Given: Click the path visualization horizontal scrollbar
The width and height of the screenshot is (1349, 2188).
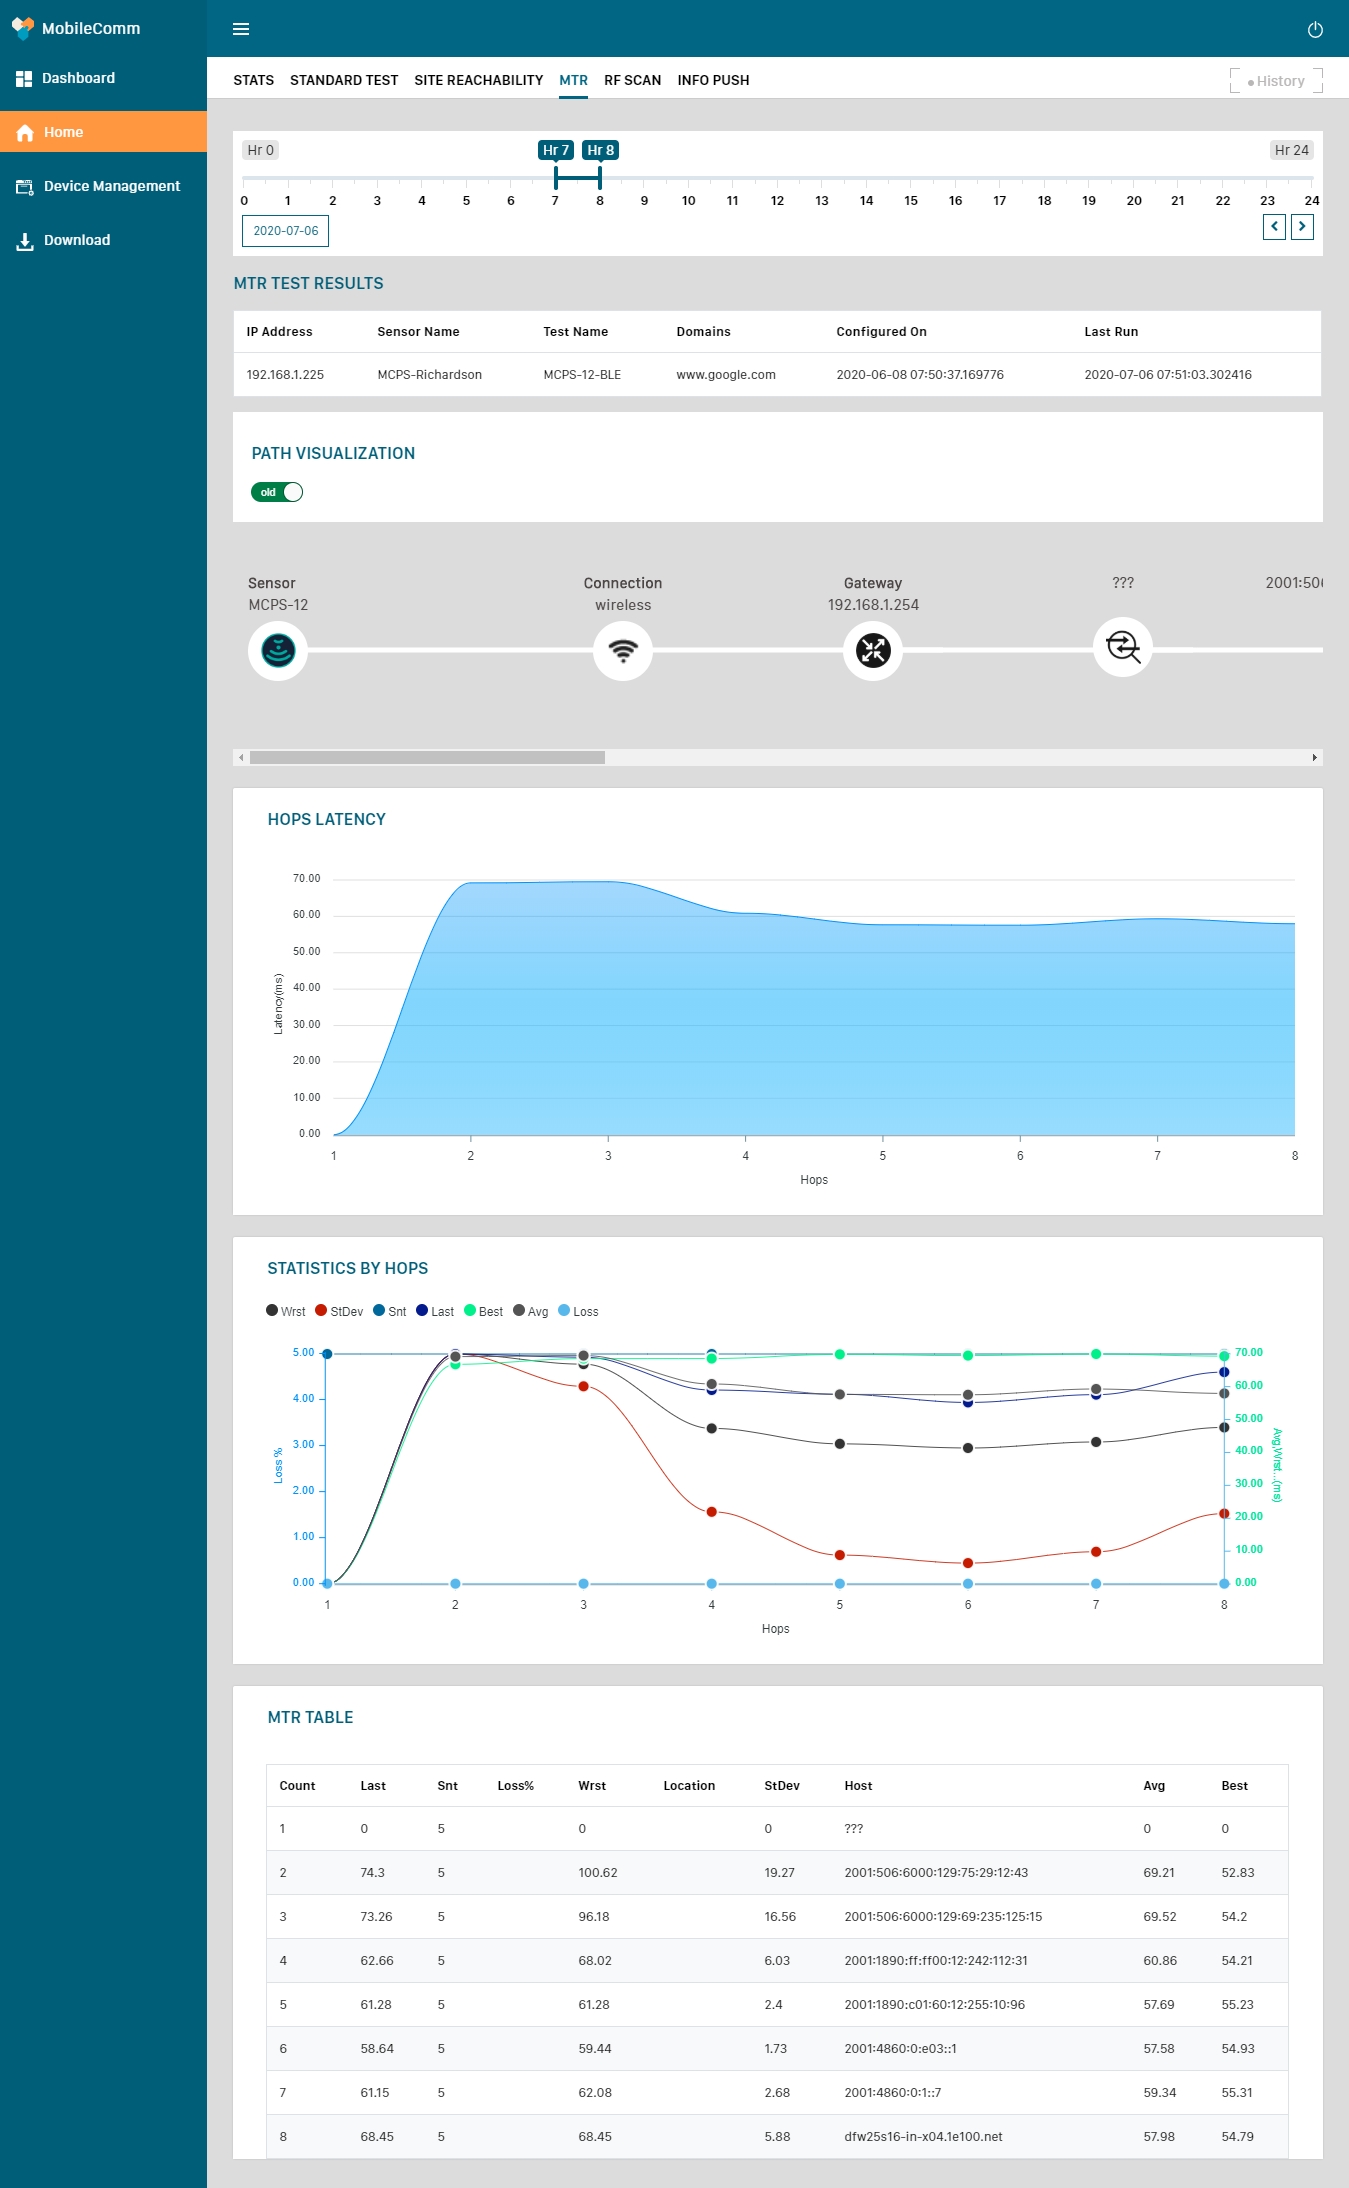Looking at the screenshot, I should pyautogui.click(x=427, y=758).
